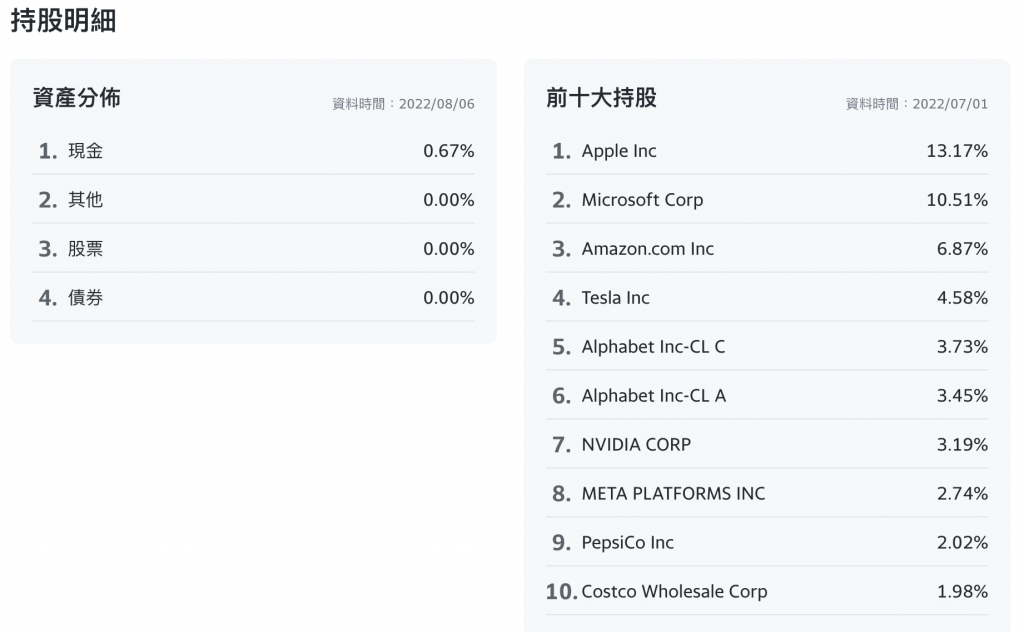
Task: Click the 資產分佈 panel title
Action: (x=77, y=98)
